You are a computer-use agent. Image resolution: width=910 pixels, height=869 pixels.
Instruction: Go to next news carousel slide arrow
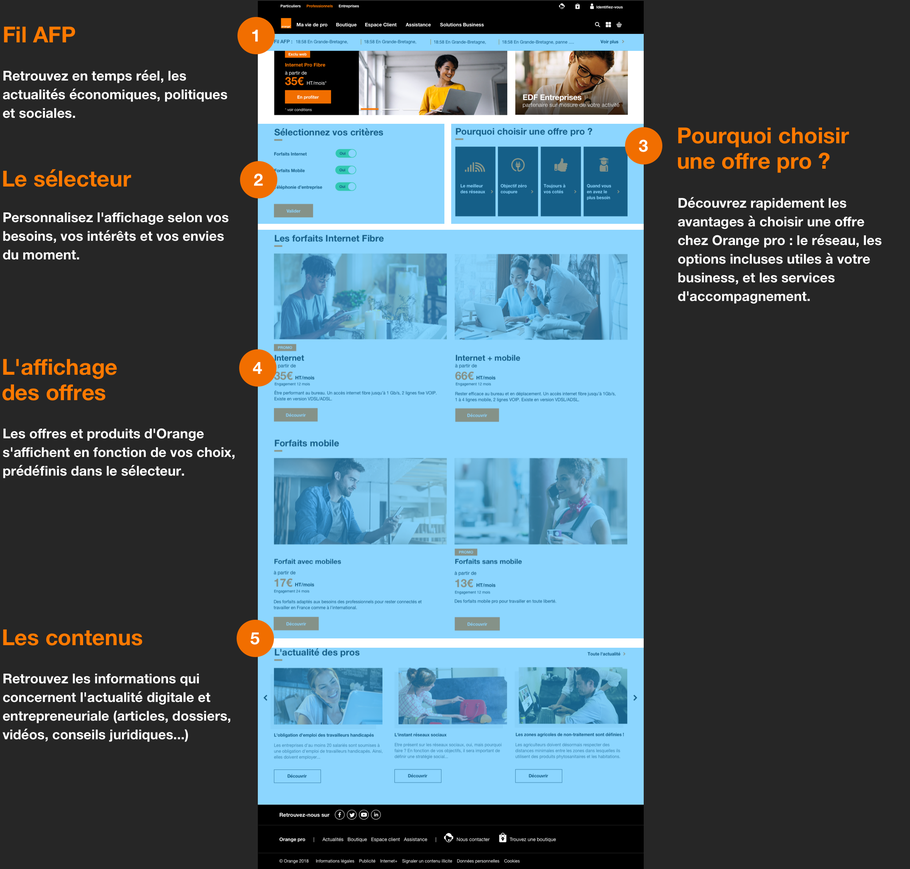coord(635,698)
